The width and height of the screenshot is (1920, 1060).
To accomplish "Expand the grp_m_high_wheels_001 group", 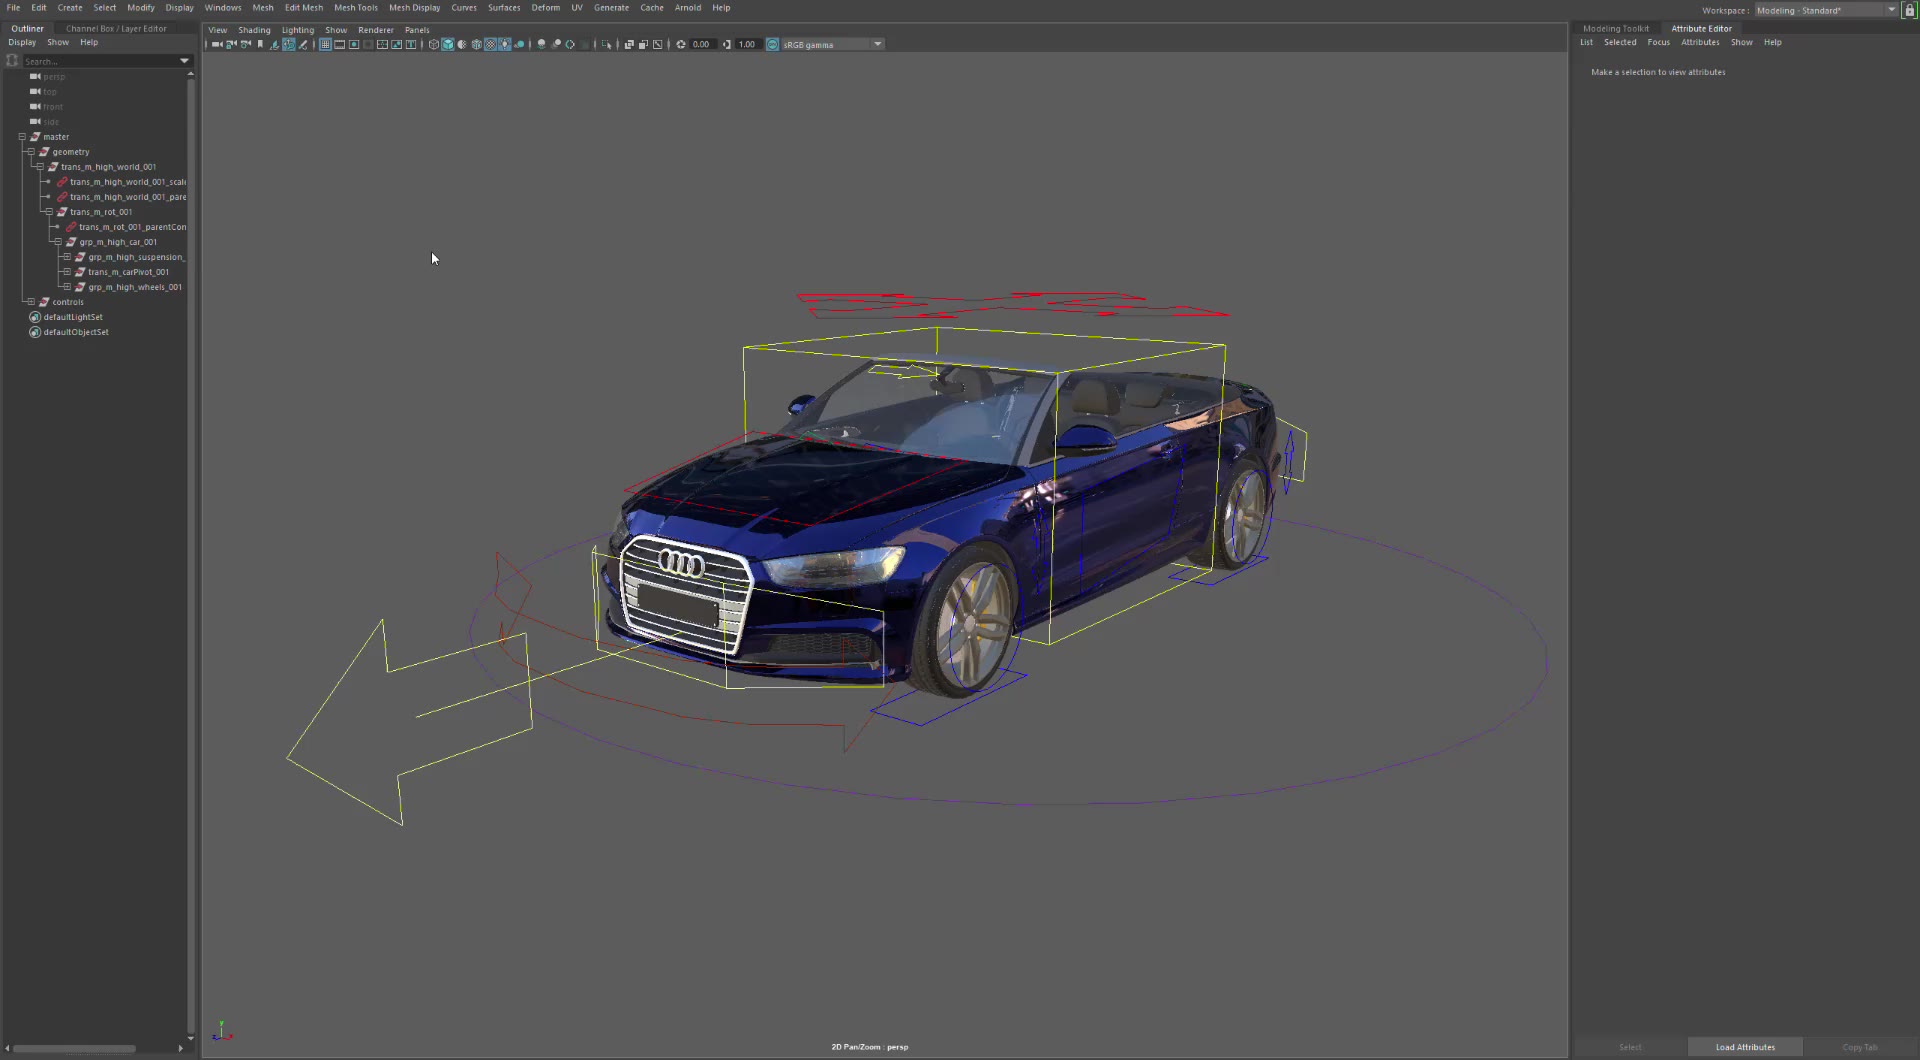I will [67, 287].
